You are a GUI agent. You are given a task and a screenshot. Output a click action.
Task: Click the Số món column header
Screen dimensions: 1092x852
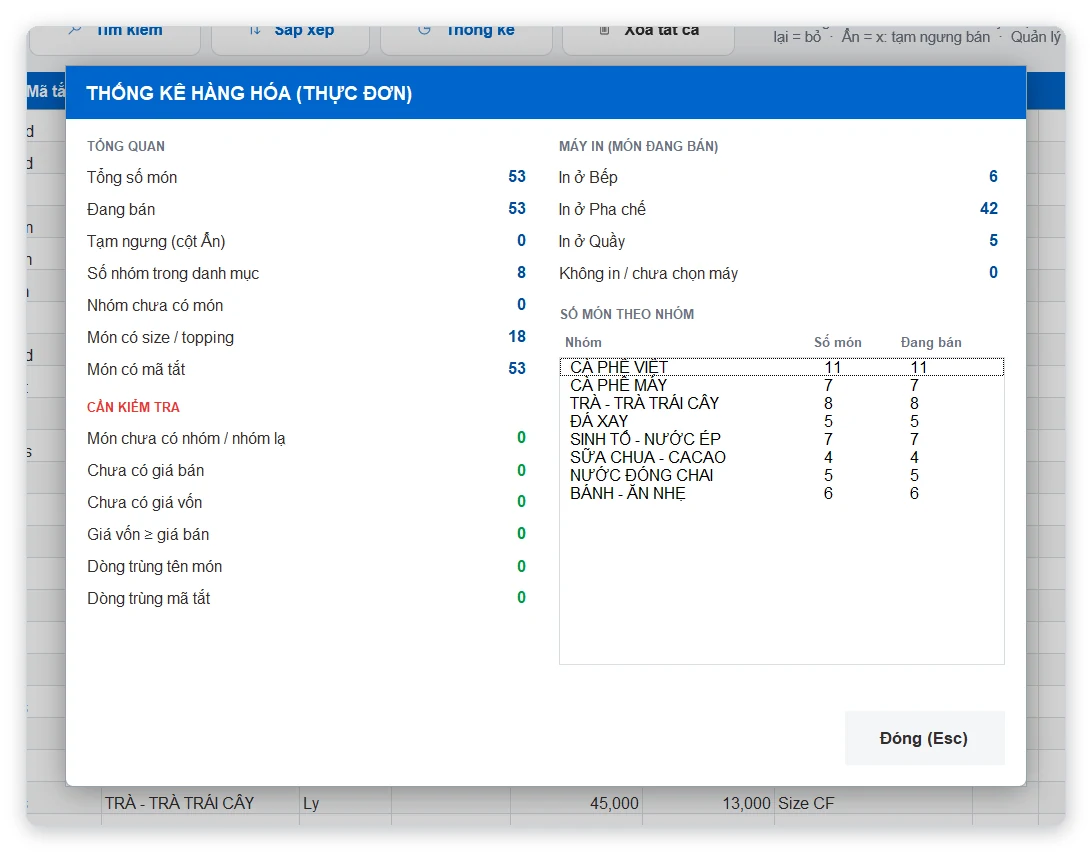(838, 342)
